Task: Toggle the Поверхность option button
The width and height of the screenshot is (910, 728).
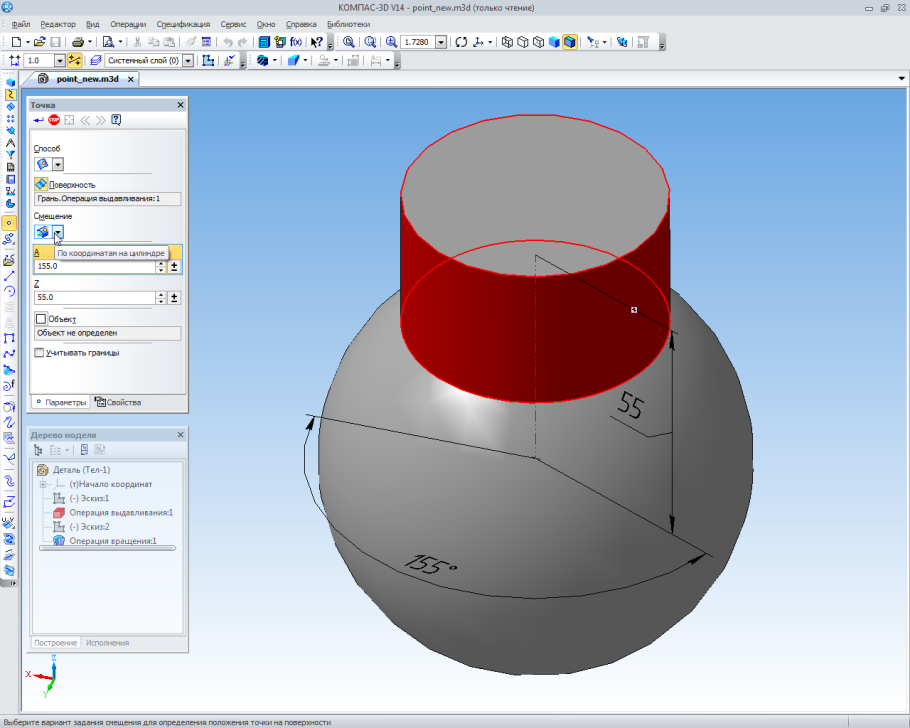Action: coord(41,184)
